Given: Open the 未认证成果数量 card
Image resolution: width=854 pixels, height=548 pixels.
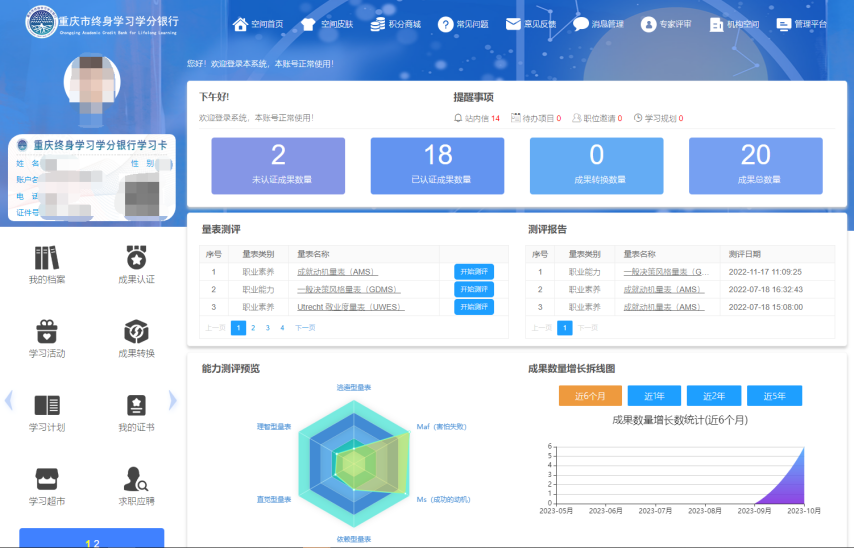Looking at the screenshot, I should [x=278, y=166].
